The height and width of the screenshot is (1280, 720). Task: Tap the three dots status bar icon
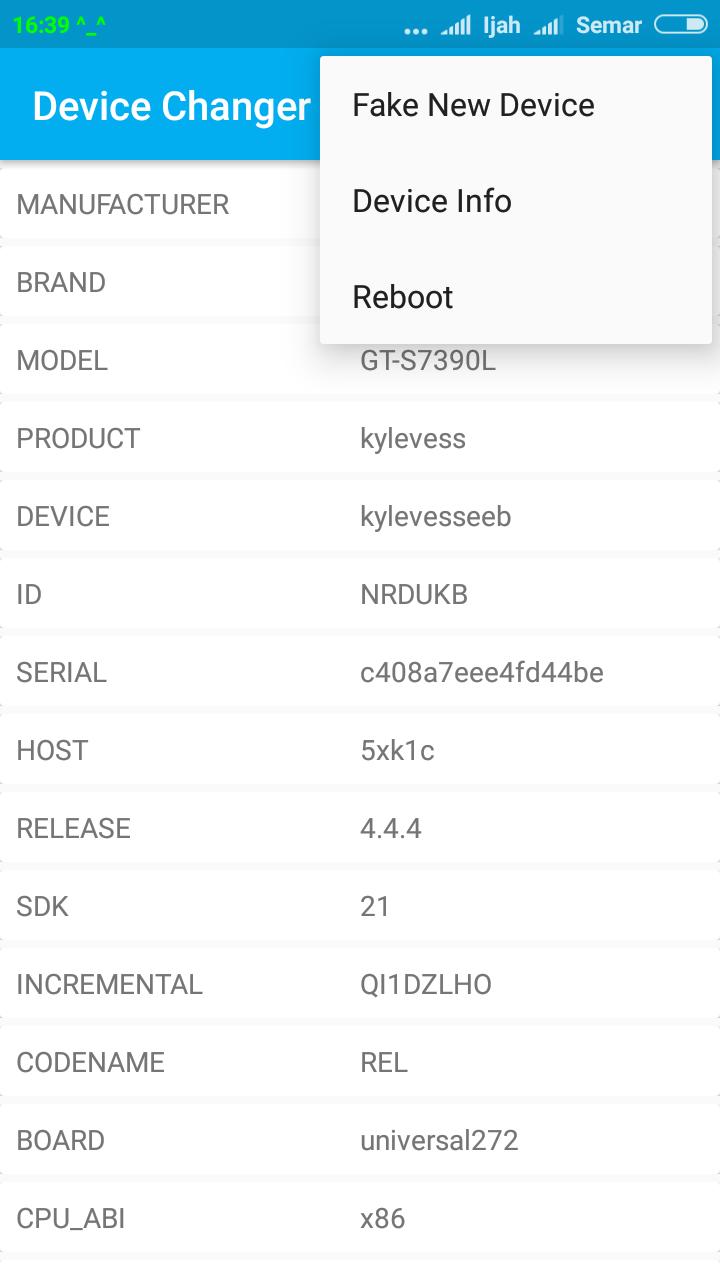click(x=416, y=31)
